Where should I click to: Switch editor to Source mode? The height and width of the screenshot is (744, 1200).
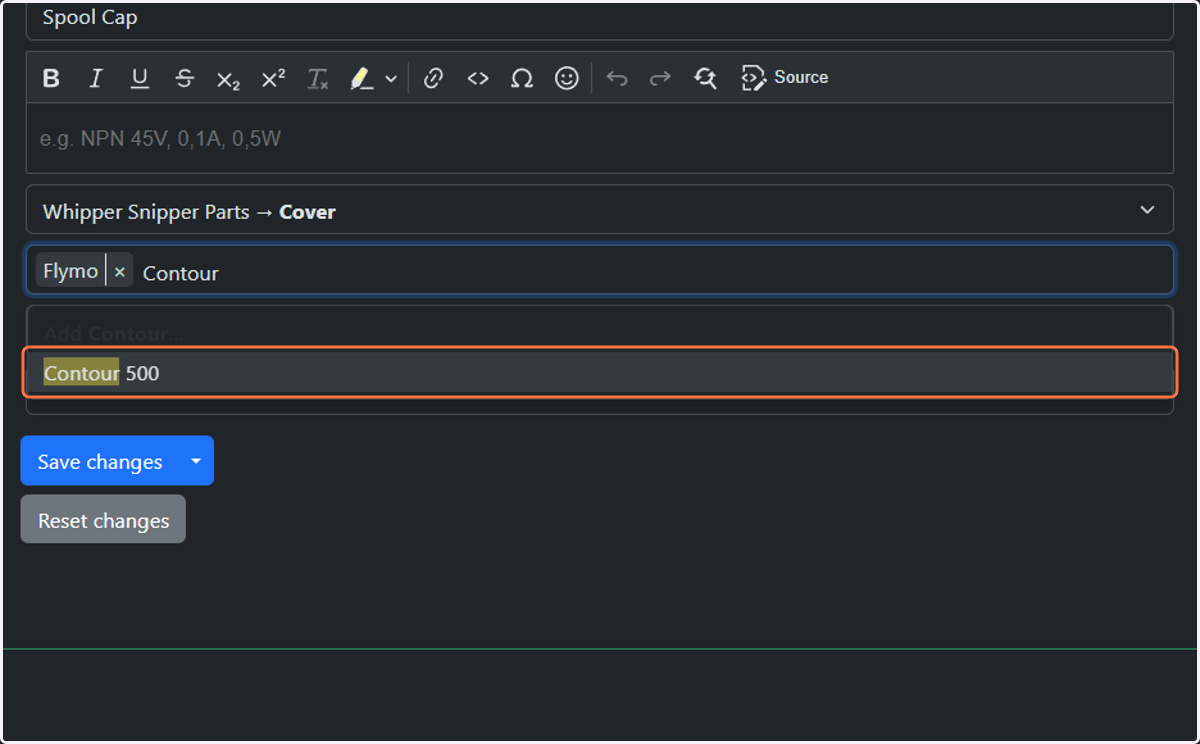(x=785, y=78)
